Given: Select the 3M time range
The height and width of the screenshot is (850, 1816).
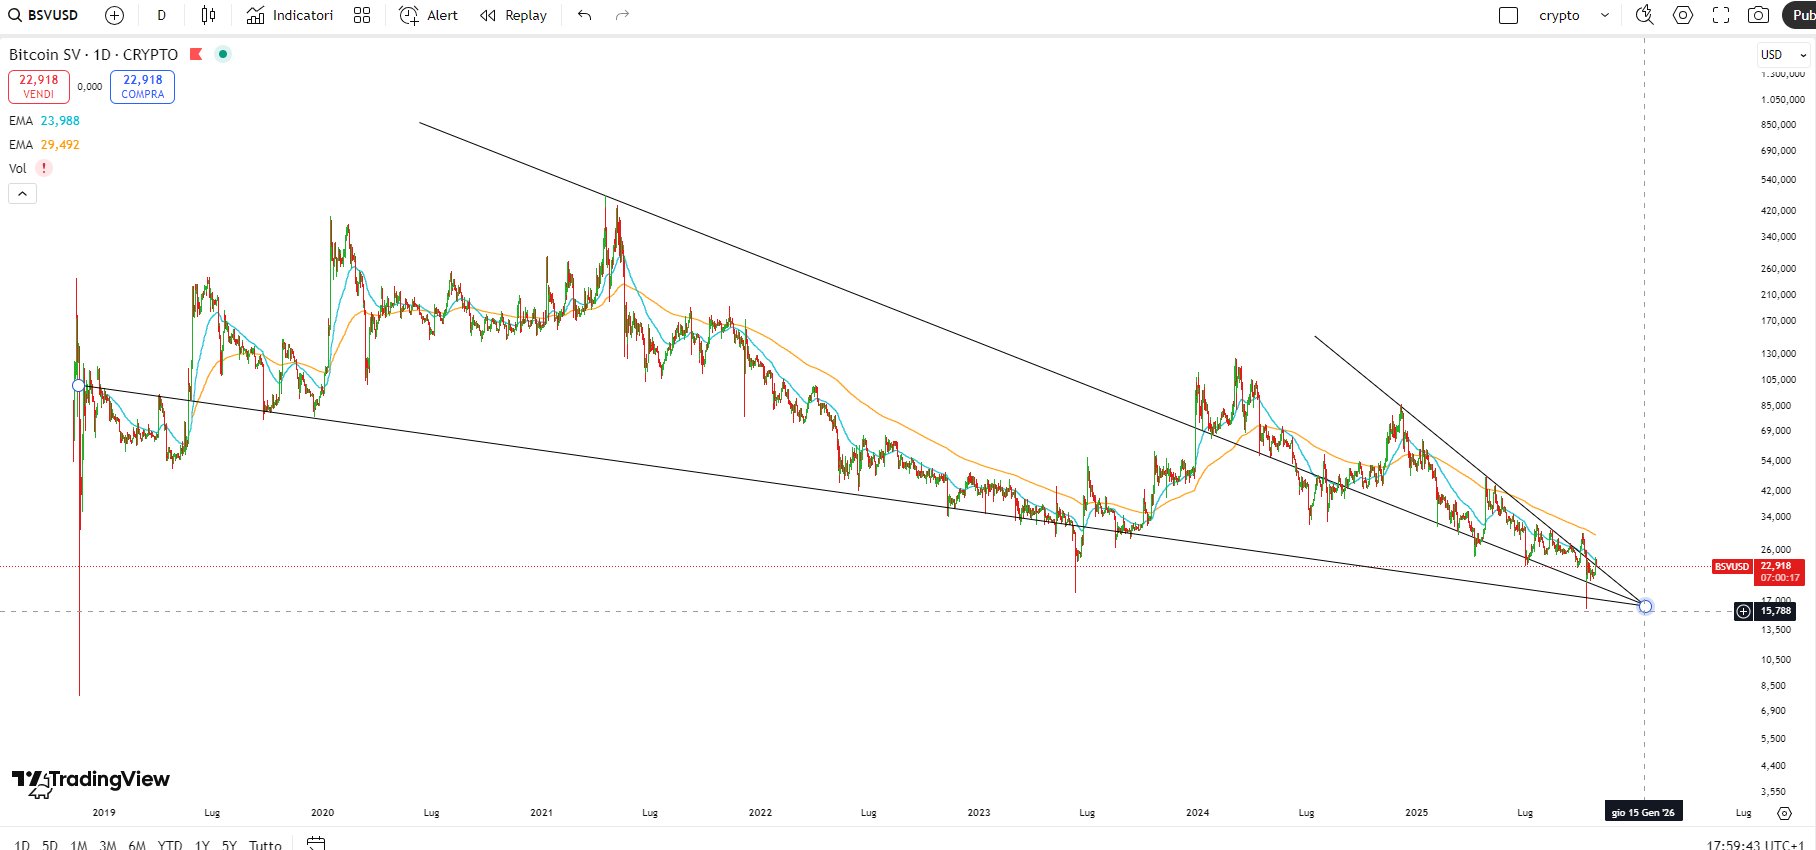Looking at the screenshot, I should 108,845.
